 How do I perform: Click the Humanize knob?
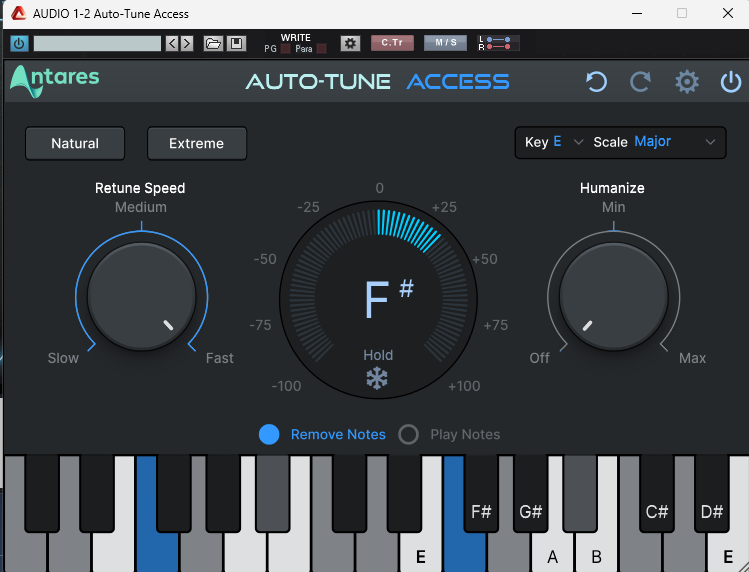point(613,297)
